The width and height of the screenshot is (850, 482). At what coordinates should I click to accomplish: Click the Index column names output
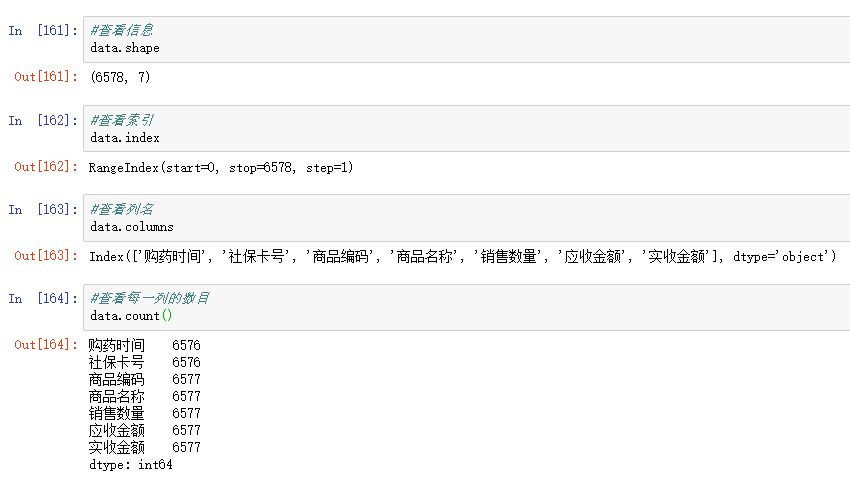click(463, 256)
